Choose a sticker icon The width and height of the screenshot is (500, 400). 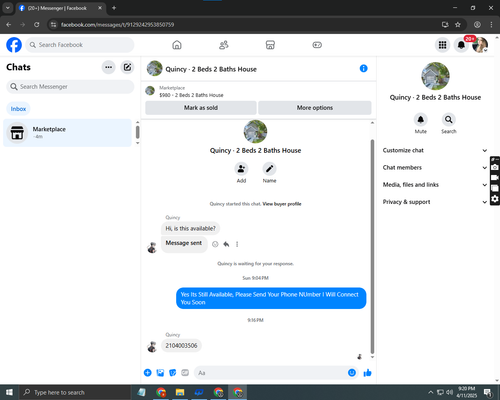coord(173,373)
